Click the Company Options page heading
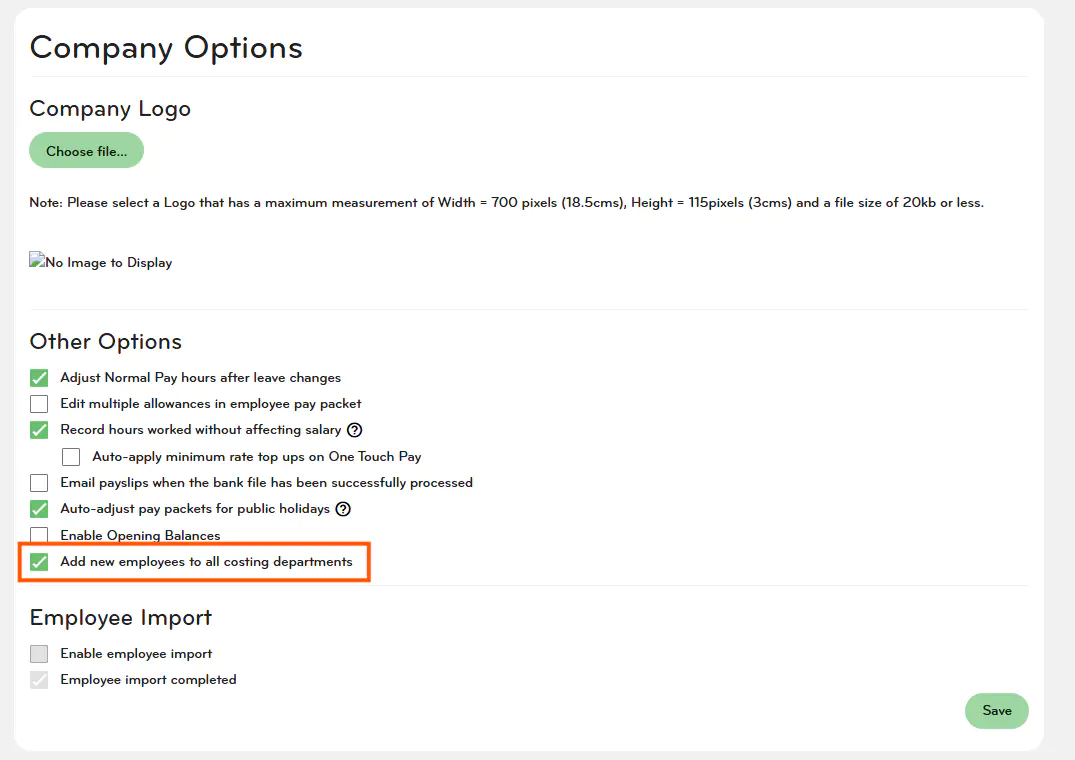1075x760 pixels. click(x=166, y=47)
